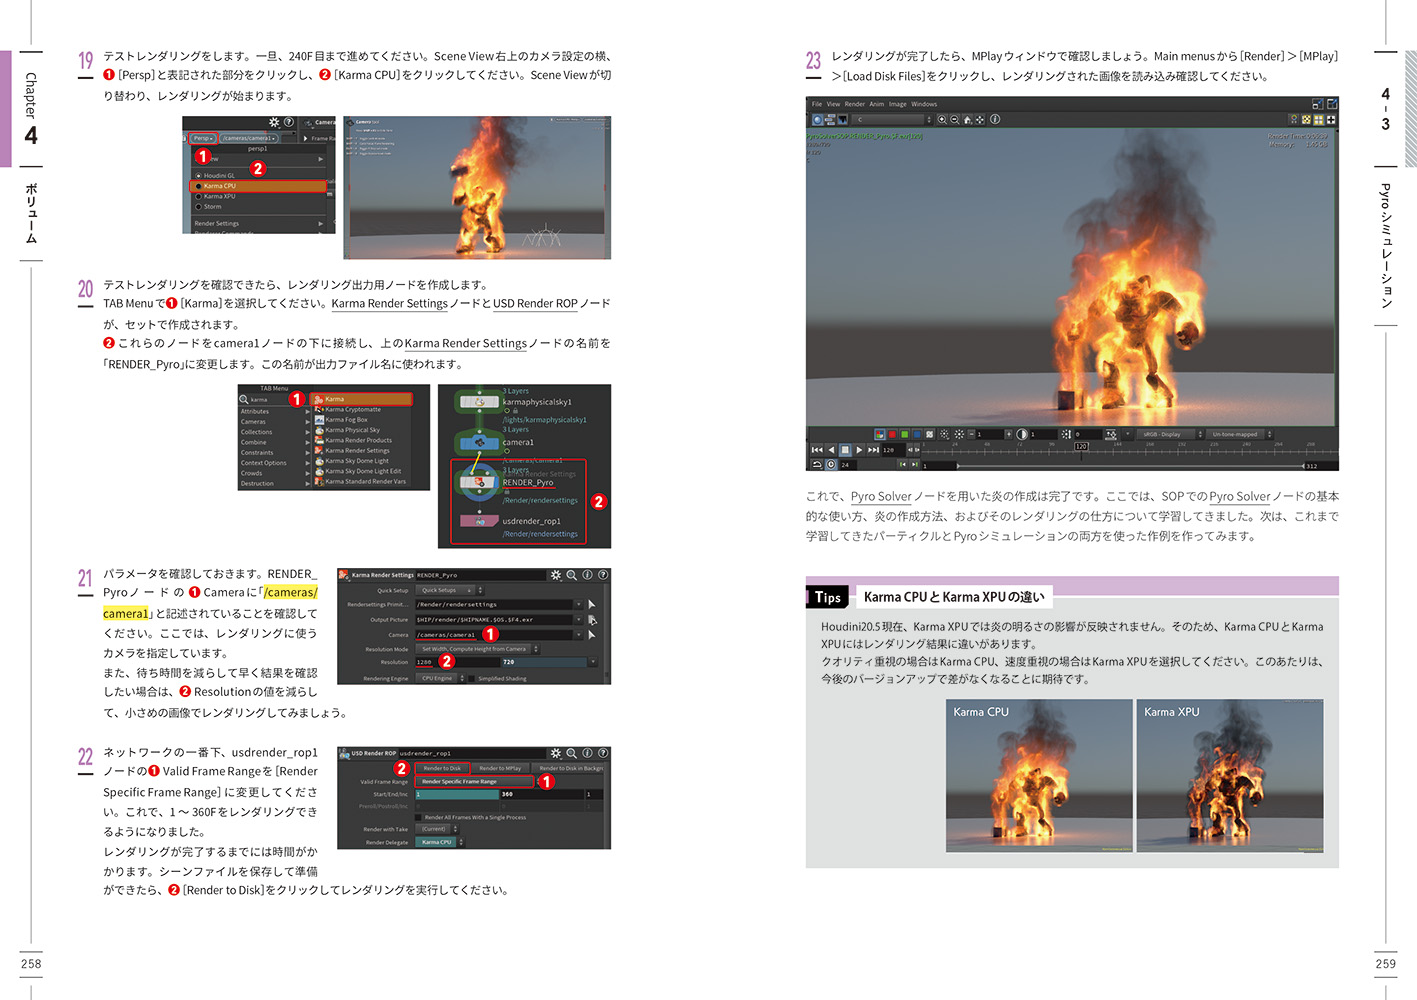Click the search icon in USD Render ROP

tap(572, 753)
